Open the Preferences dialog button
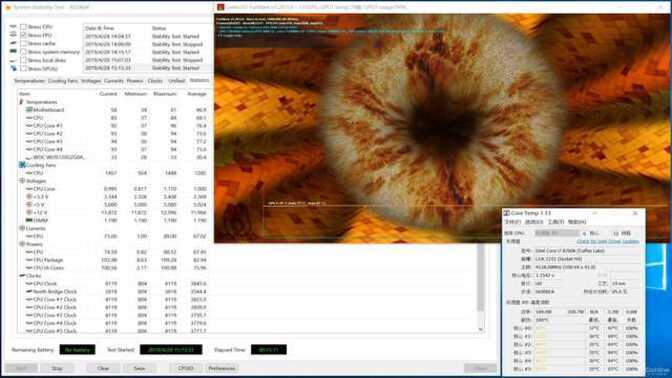 [222, 368]
